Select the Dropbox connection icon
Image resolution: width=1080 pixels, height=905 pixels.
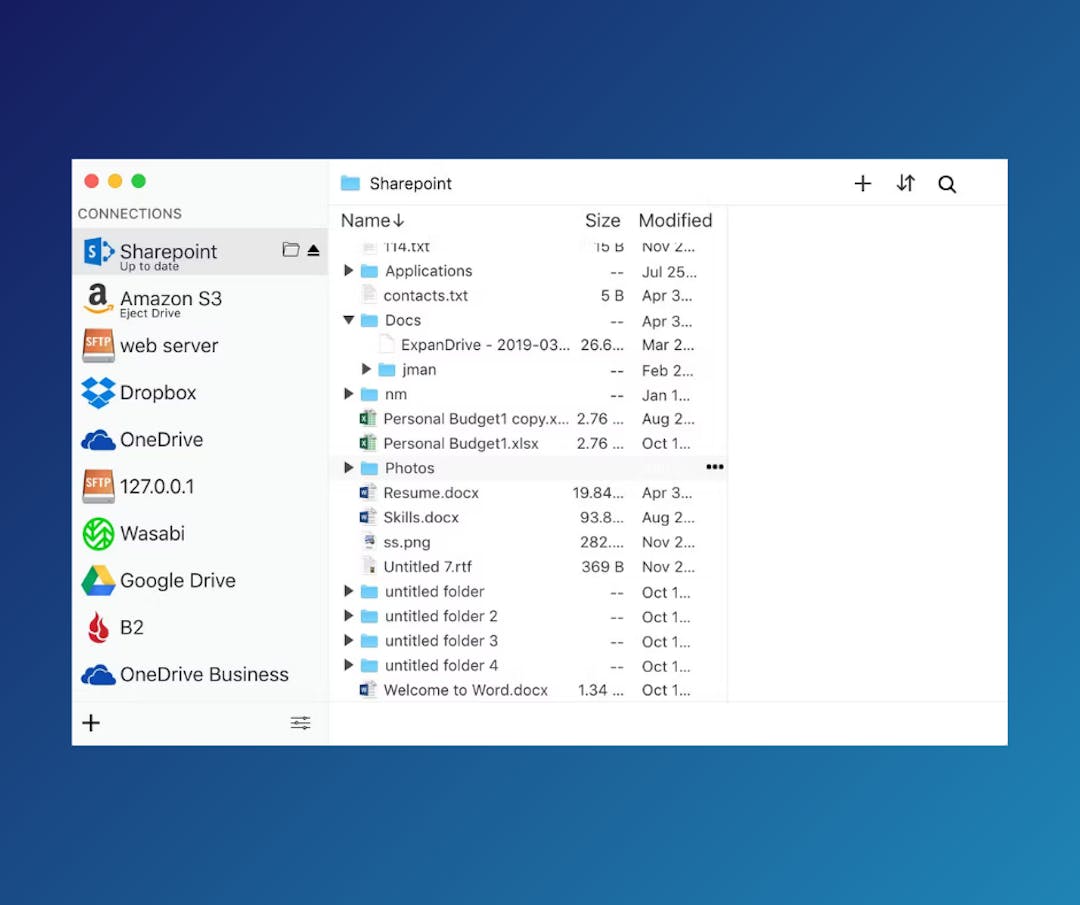point(98,392)
